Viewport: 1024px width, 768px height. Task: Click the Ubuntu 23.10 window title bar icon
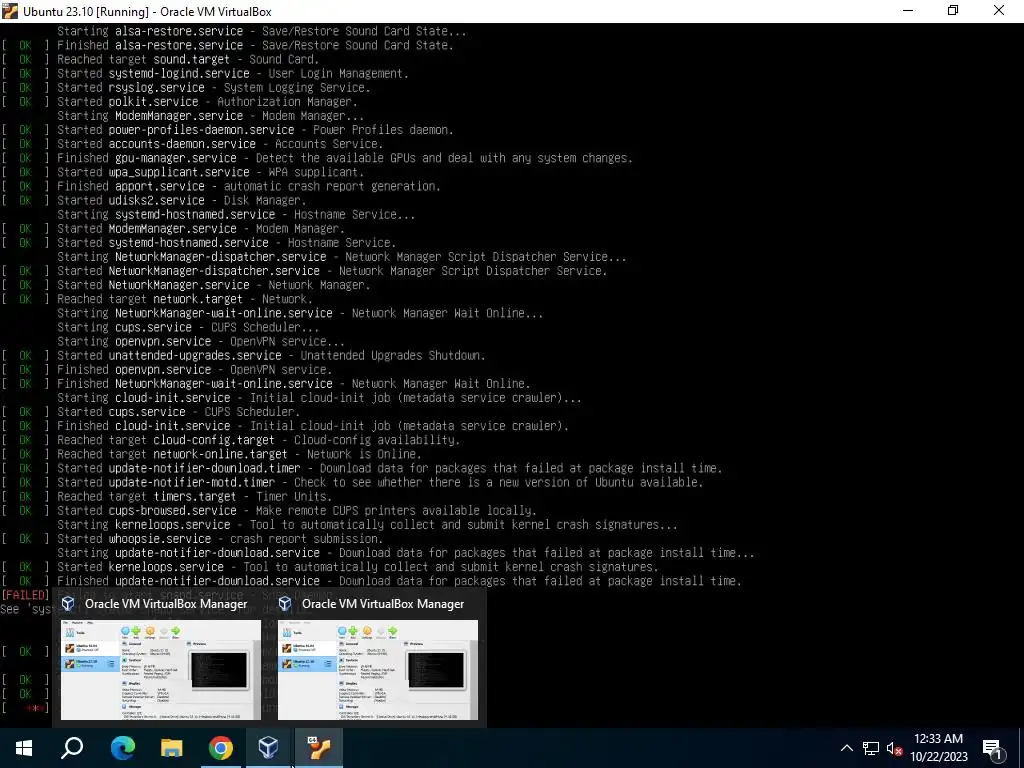click(10, 11)
